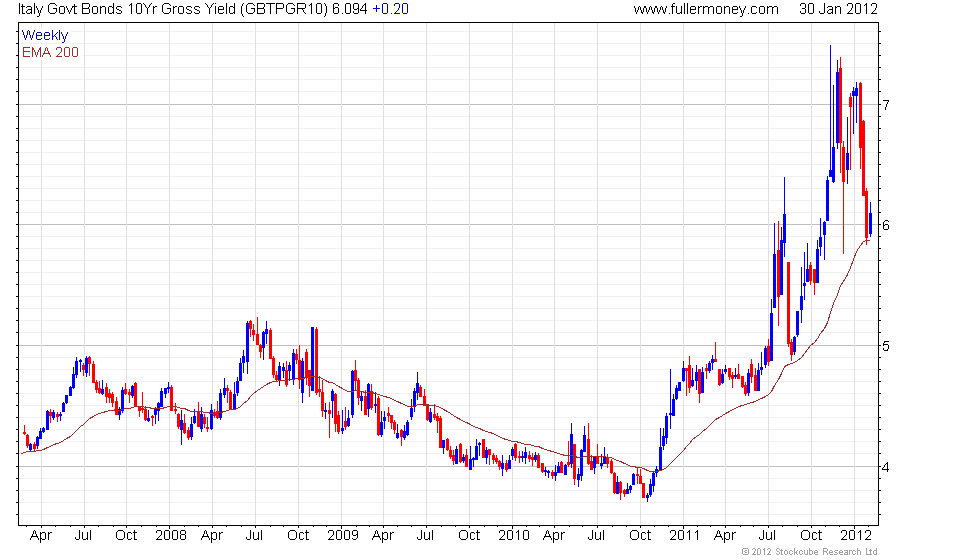The height and width of the screenshot is (560, 960).
Task: Click the y-axis label '7'
Action: pos(886,105)
